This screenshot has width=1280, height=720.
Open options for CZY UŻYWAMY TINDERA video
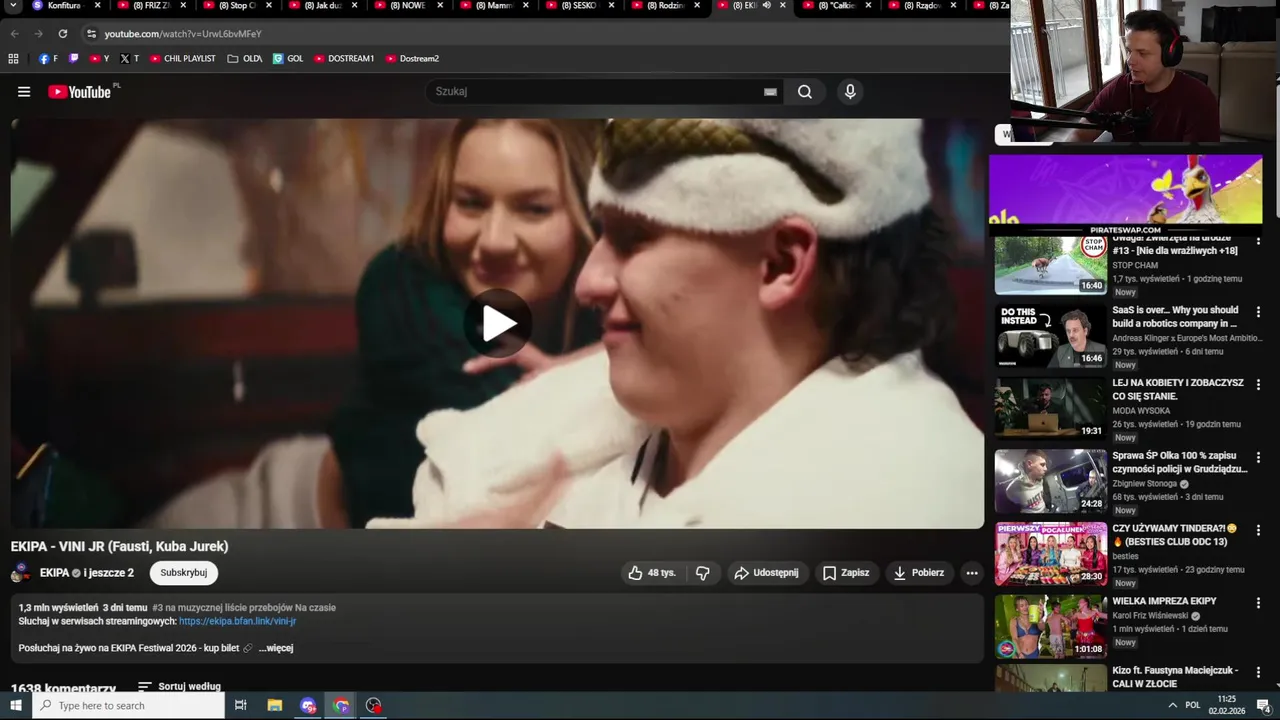tap(1258, 529)
